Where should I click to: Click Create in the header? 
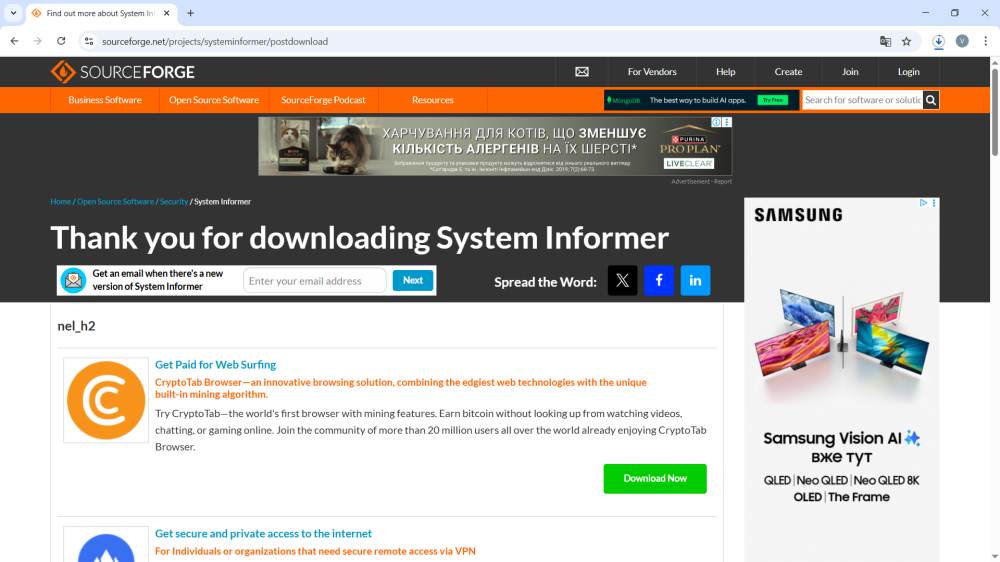click(x=788, y=72)
